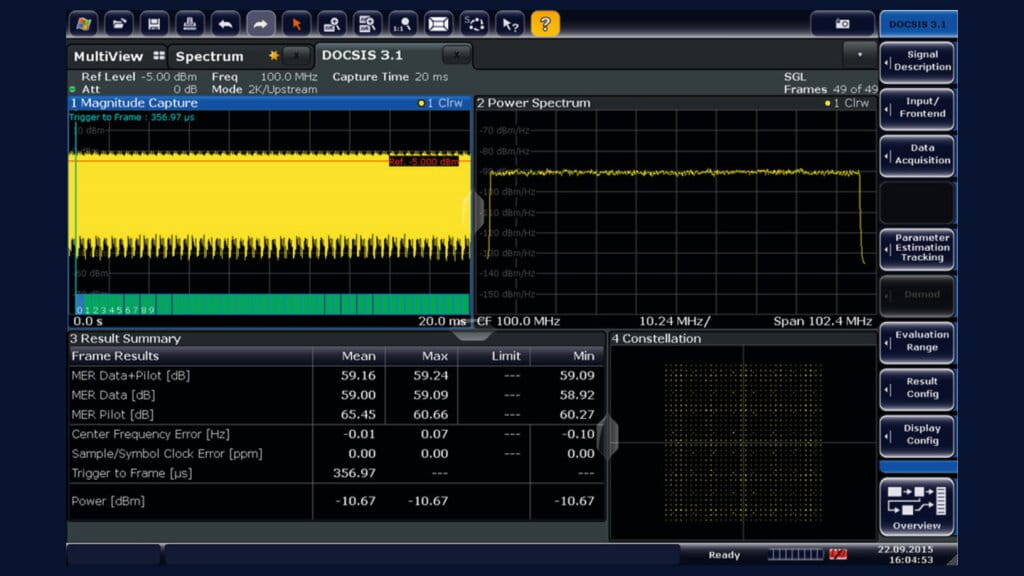
Task: Open the Signal Description dialog
Action: point(916,62)
